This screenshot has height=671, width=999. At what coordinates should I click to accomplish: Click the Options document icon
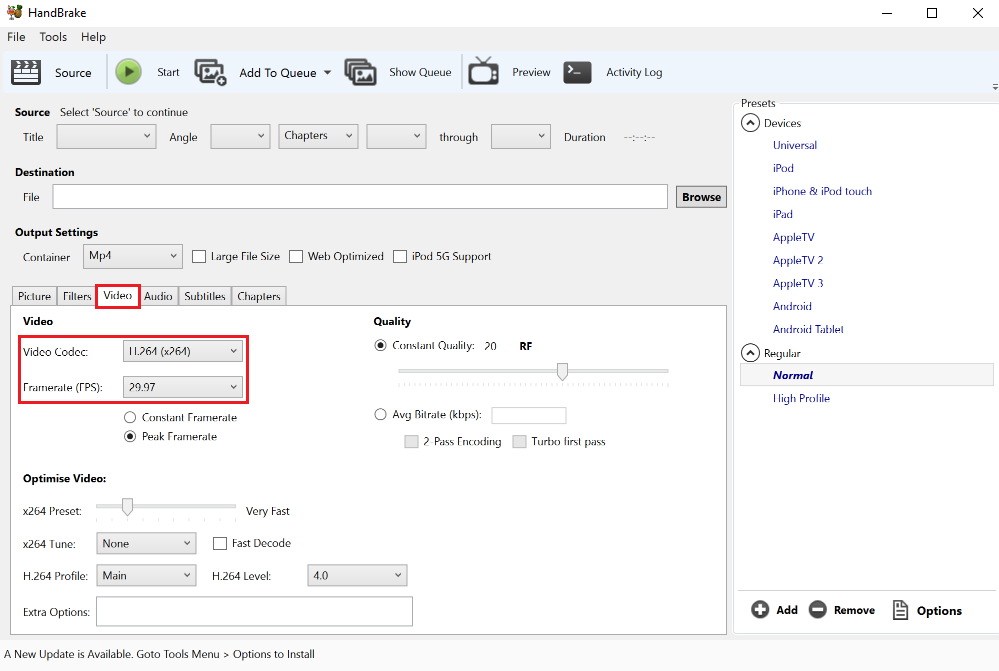900,610
